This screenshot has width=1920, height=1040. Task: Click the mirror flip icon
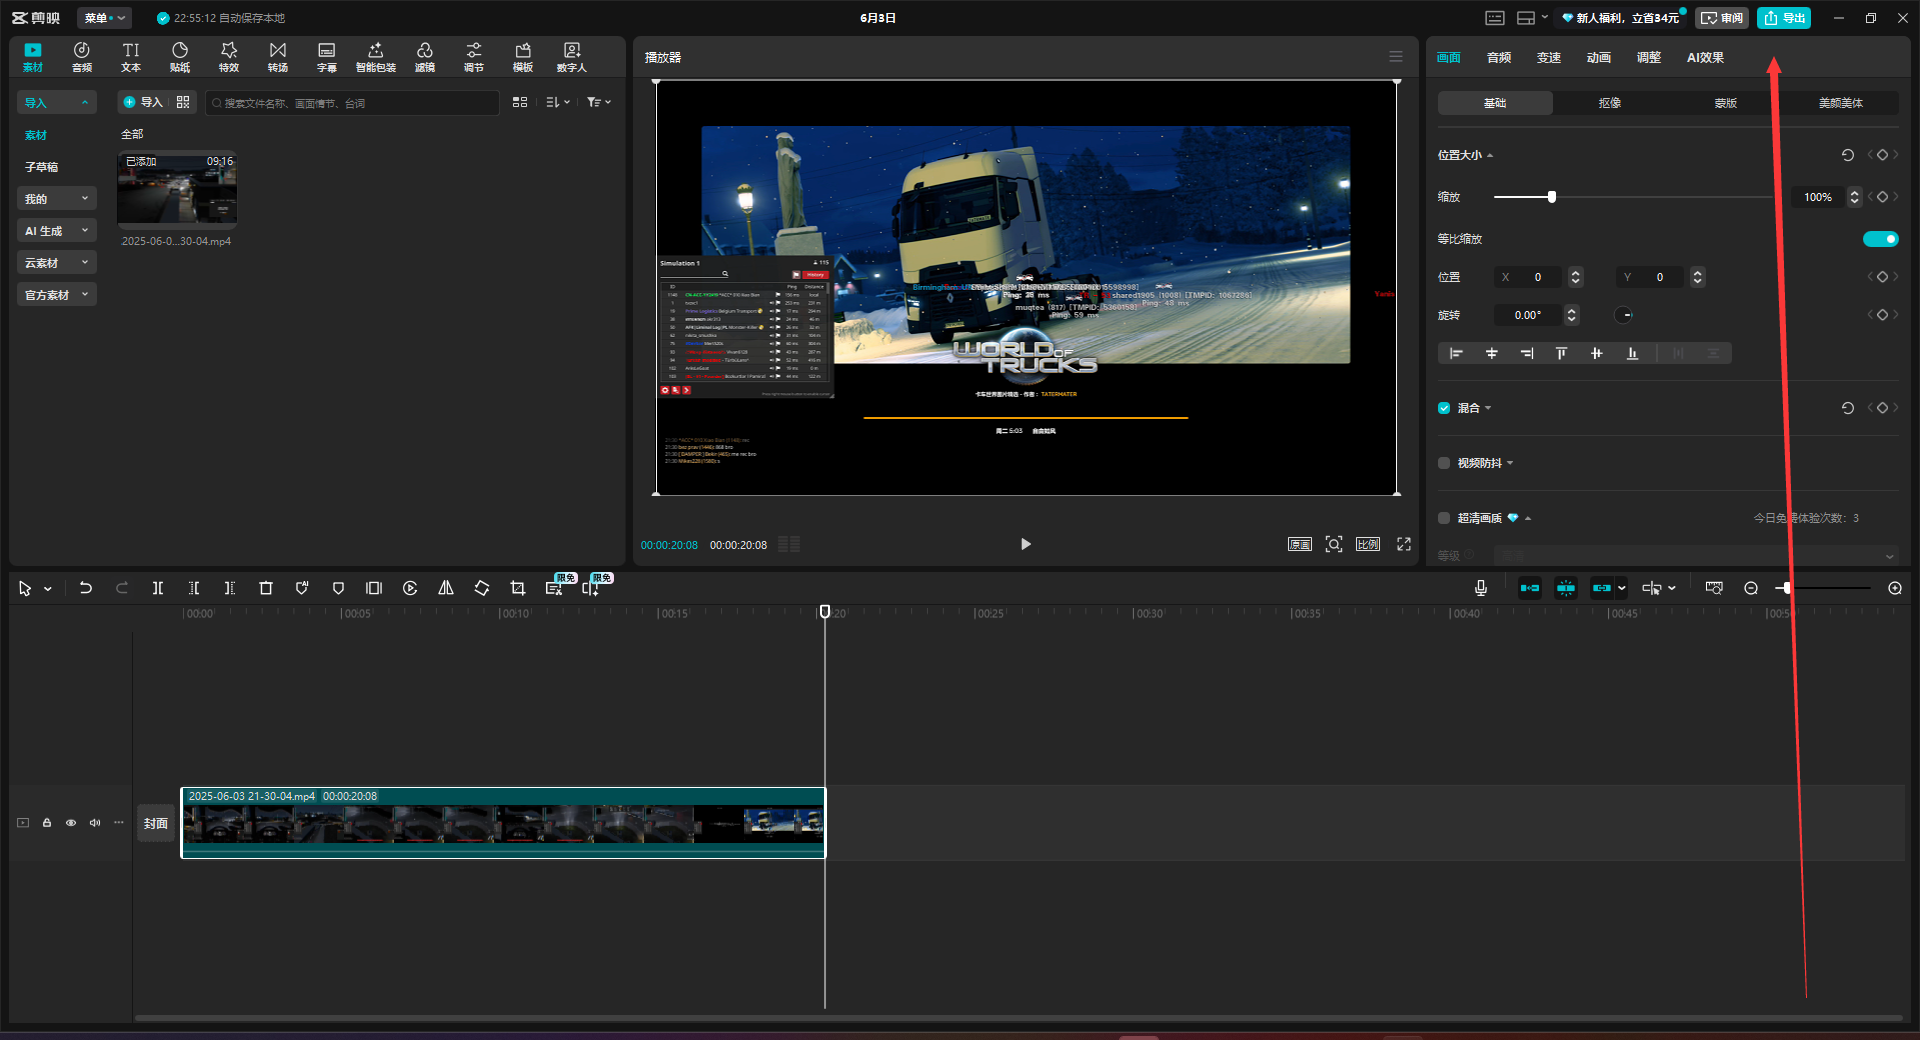(x=446, y=588)
